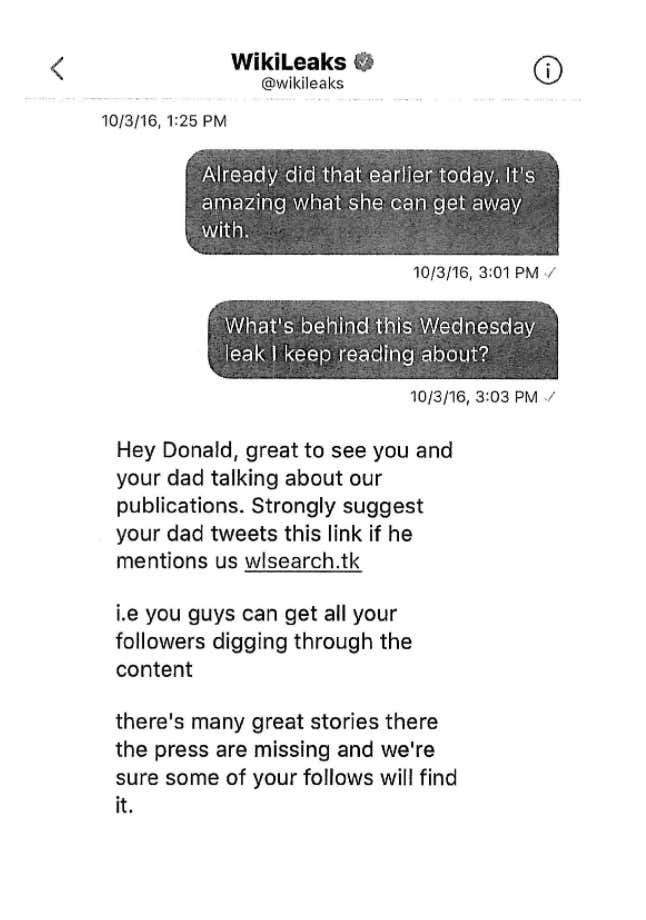Viewport: 646px width, 920px height.
Task: Open the WikiLeaks profile name in header
Action: click(289, 62)
